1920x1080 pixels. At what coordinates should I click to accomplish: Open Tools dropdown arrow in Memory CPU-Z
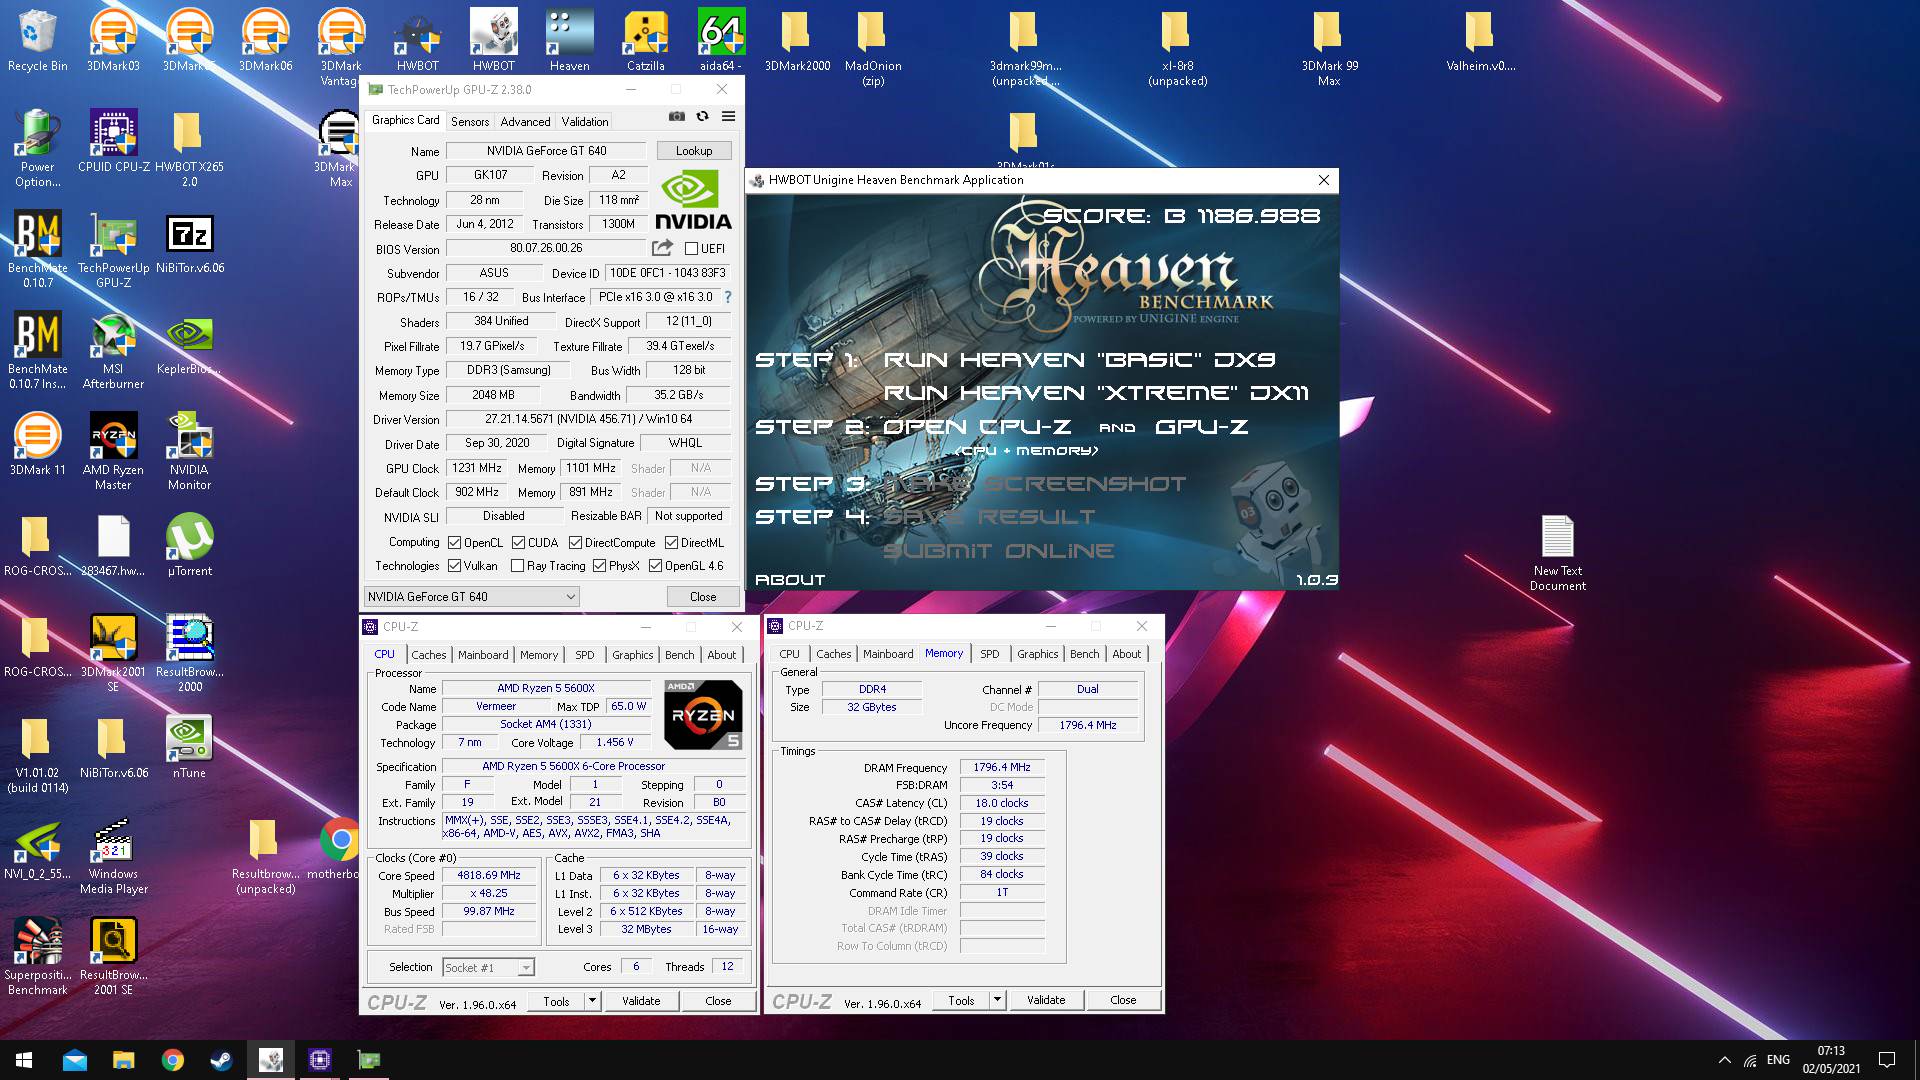pos(997,1000)
